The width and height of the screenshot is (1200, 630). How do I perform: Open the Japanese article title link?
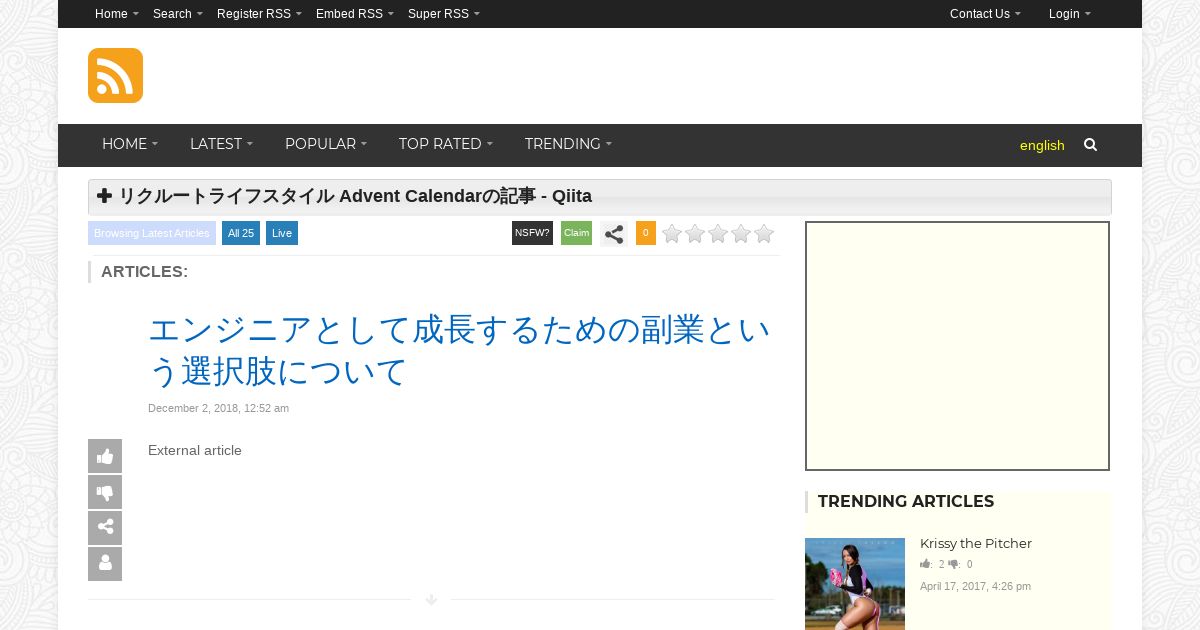[x=460, y=350]
